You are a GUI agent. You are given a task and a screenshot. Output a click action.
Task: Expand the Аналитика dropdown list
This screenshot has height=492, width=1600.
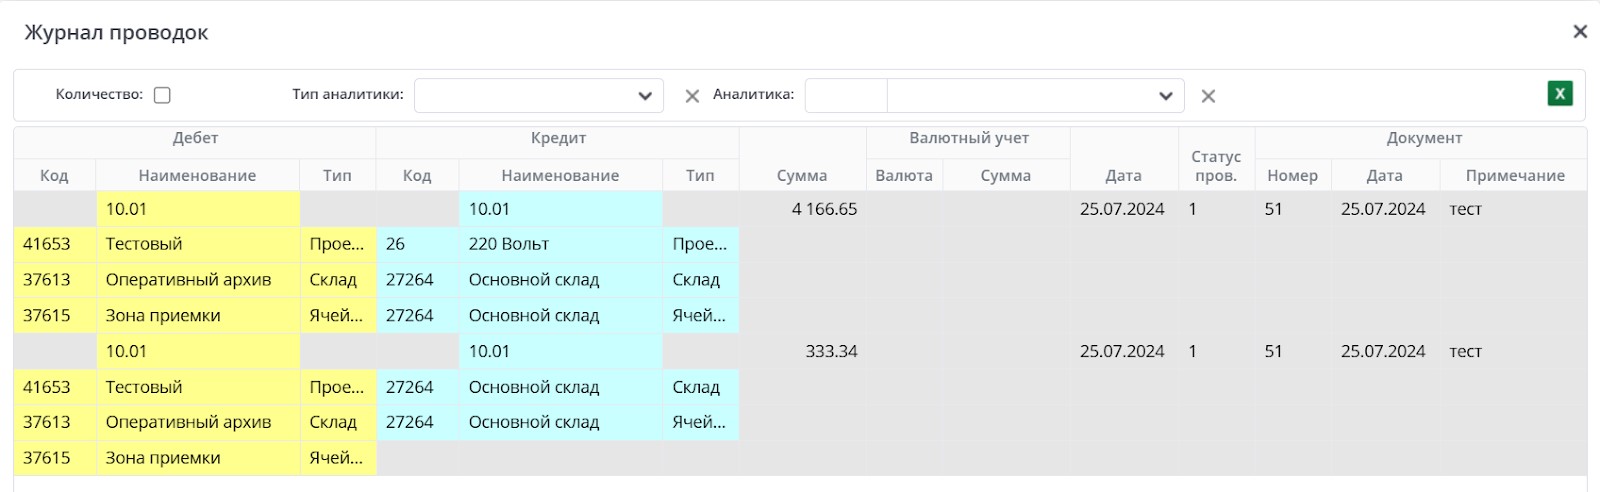tap(1165, 96)
